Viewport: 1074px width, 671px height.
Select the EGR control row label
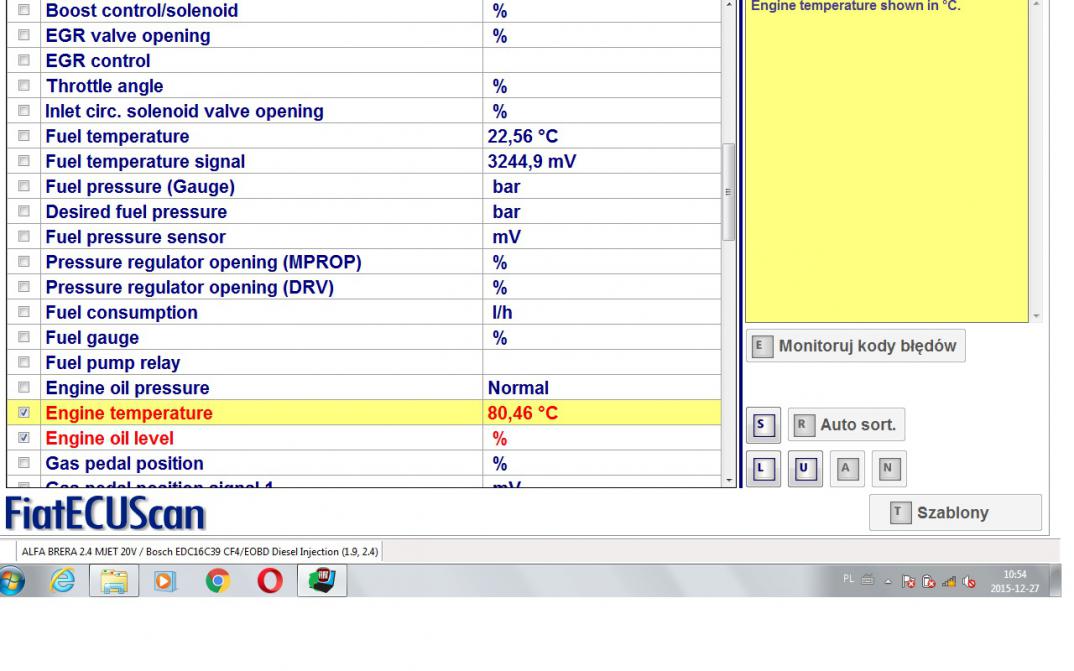(x=98, y=61)
